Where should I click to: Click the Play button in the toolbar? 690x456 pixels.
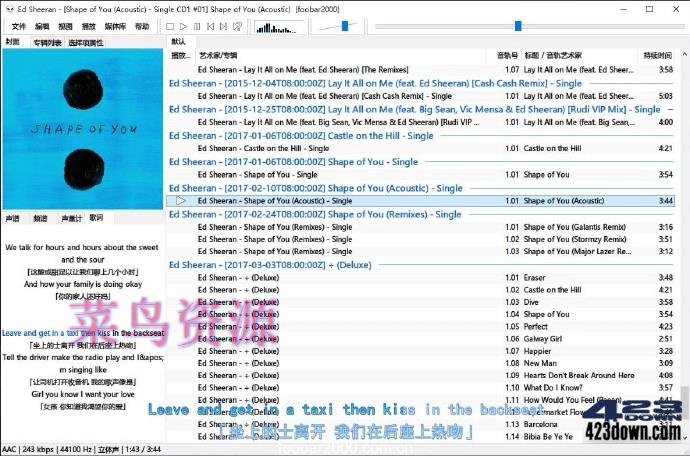184,26
